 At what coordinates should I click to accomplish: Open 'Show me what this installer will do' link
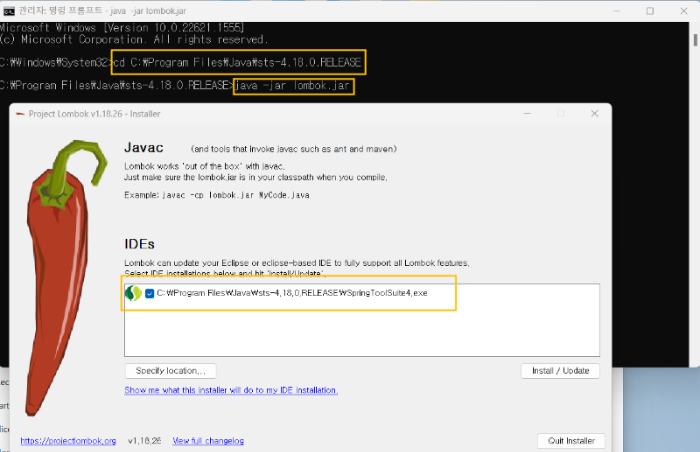(x=231, y=390)
